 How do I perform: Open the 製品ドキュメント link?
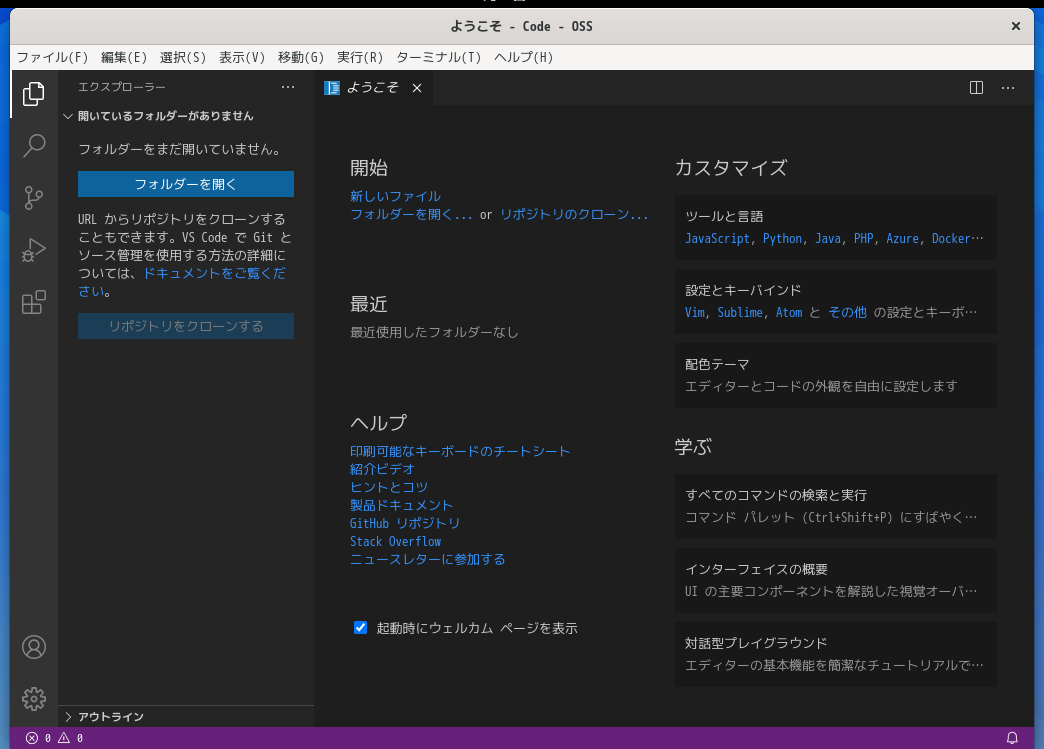pyautogui.click(x=401, y=505)
